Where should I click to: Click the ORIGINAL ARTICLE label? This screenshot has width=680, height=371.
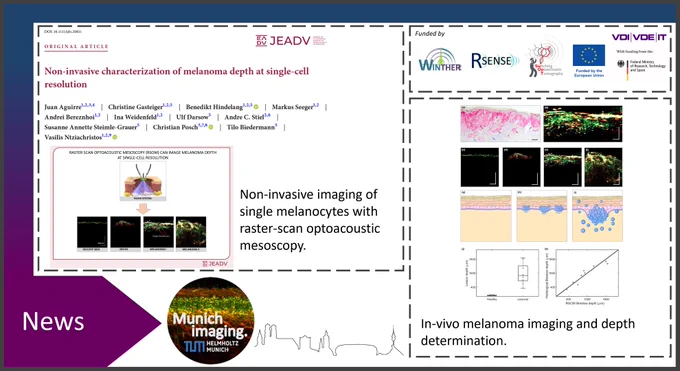click(76, 46)
